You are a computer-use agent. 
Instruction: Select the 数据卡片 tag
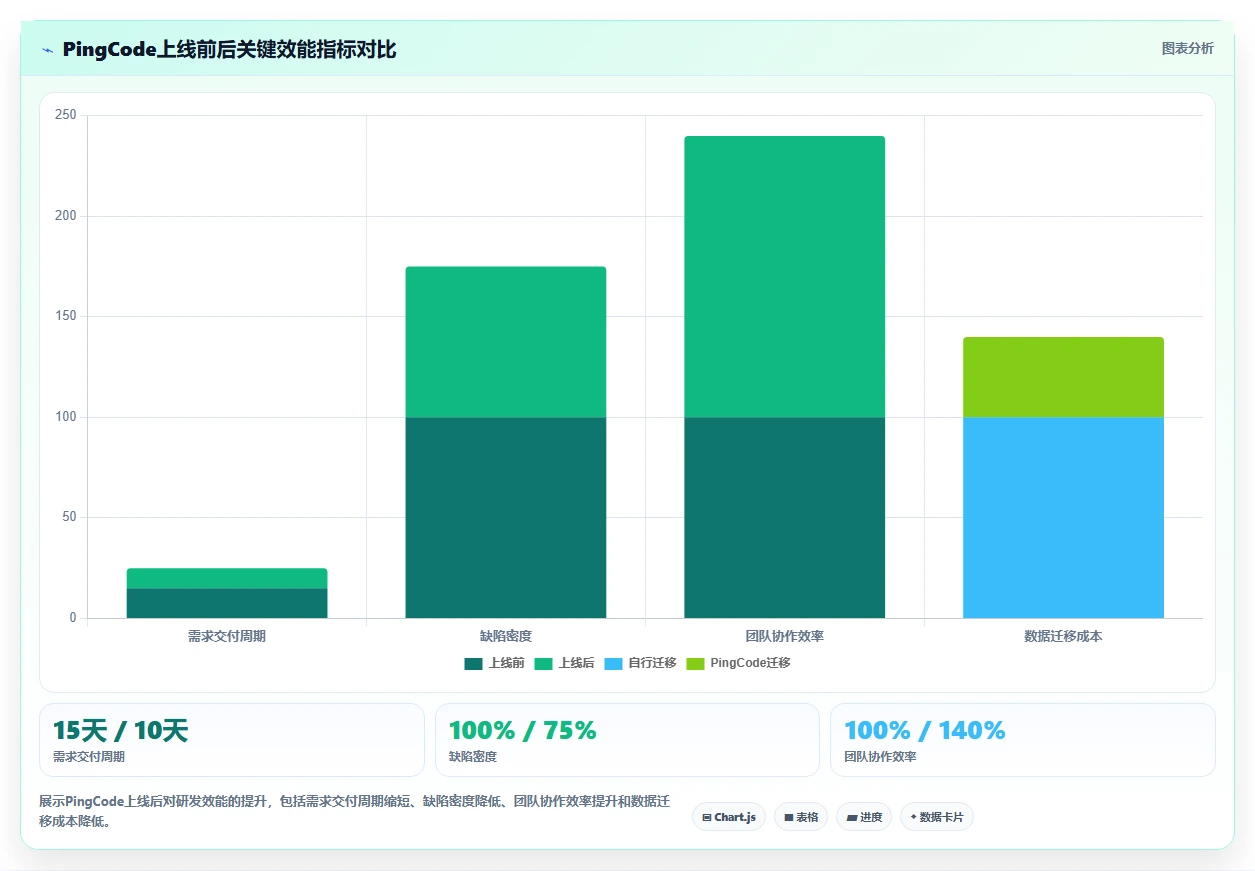[936, 817]
